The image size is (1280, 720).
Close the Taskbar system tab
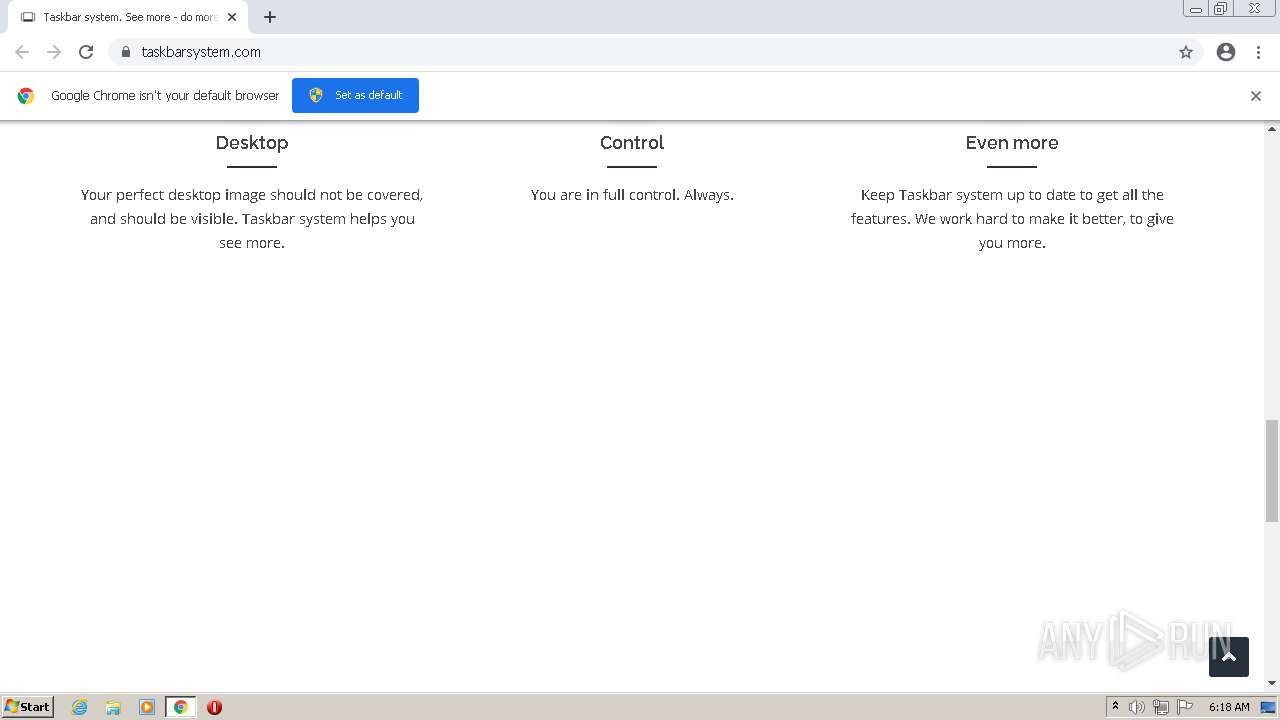[x=232, y=17]
